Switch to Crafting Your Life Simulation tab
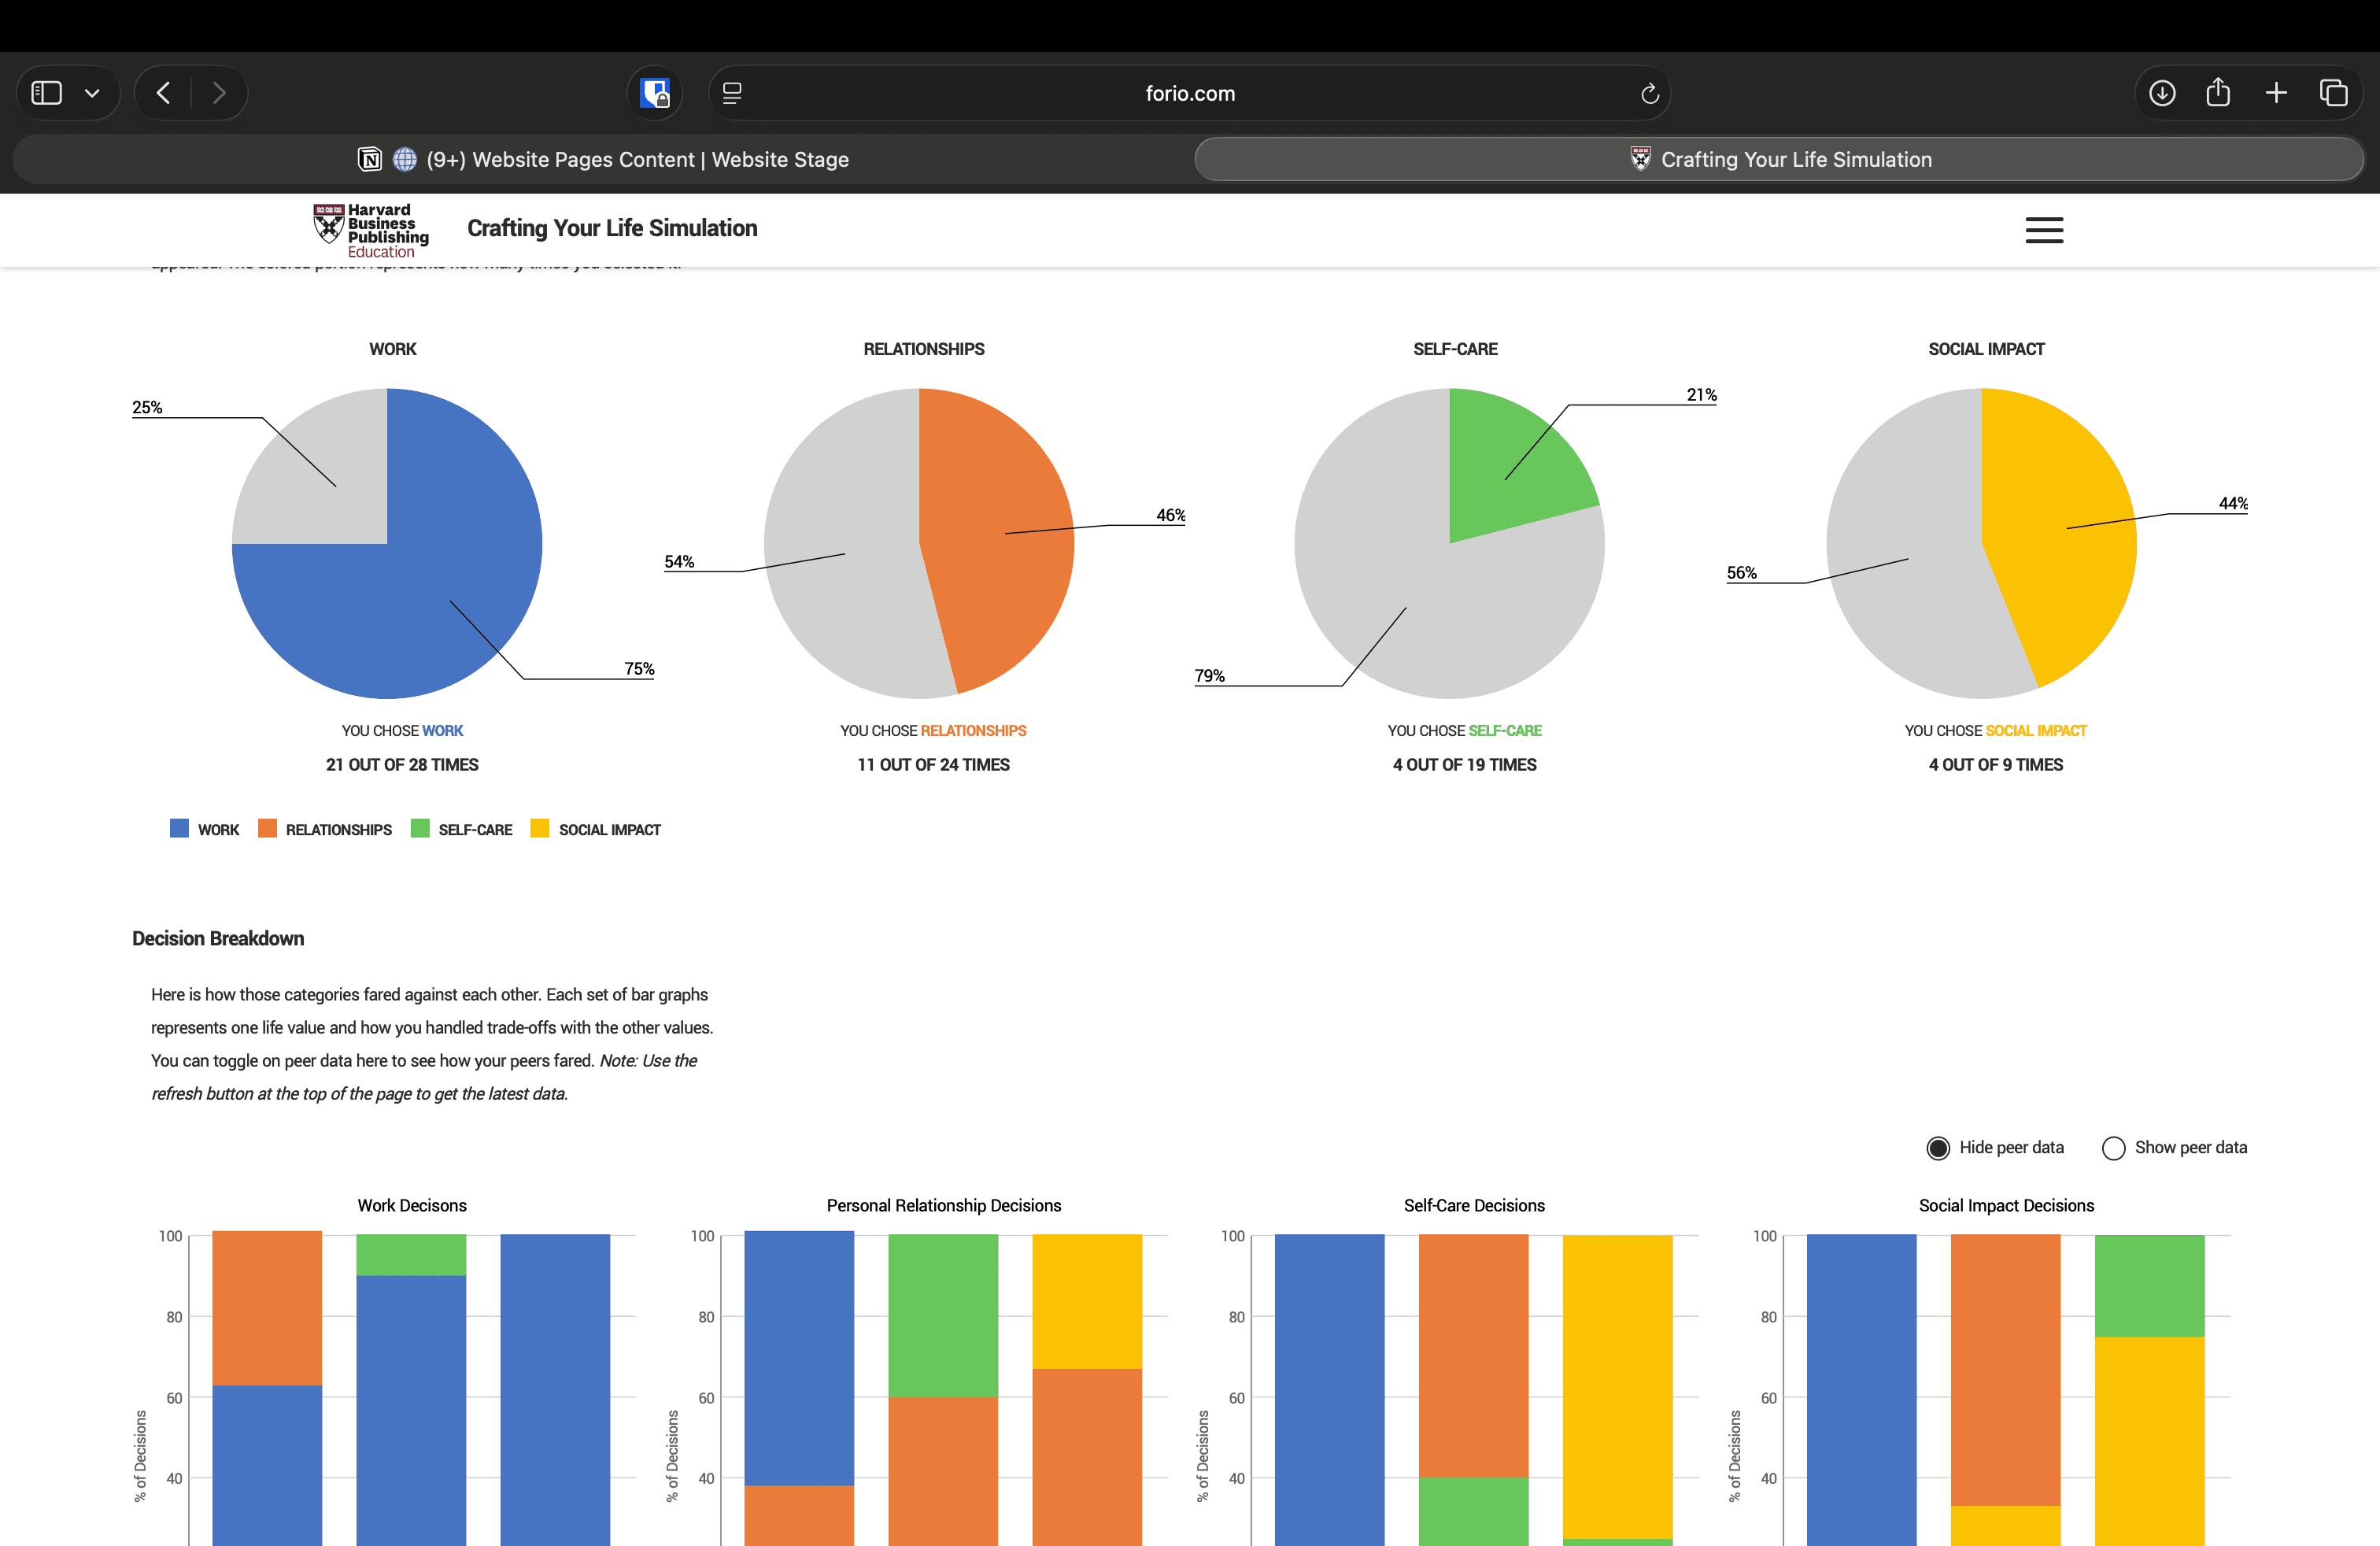The height and width of the screenshot is (1546, 2380). [1779, 160]
